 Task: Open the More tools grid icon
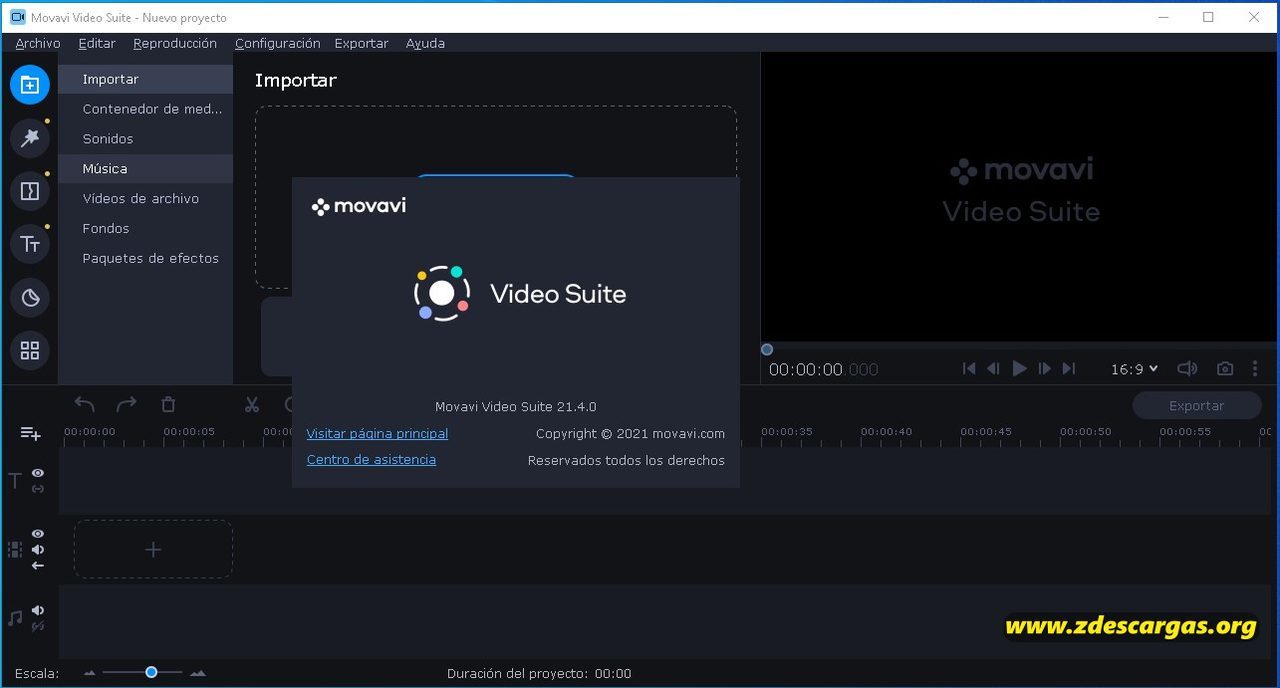coord(30,350)
